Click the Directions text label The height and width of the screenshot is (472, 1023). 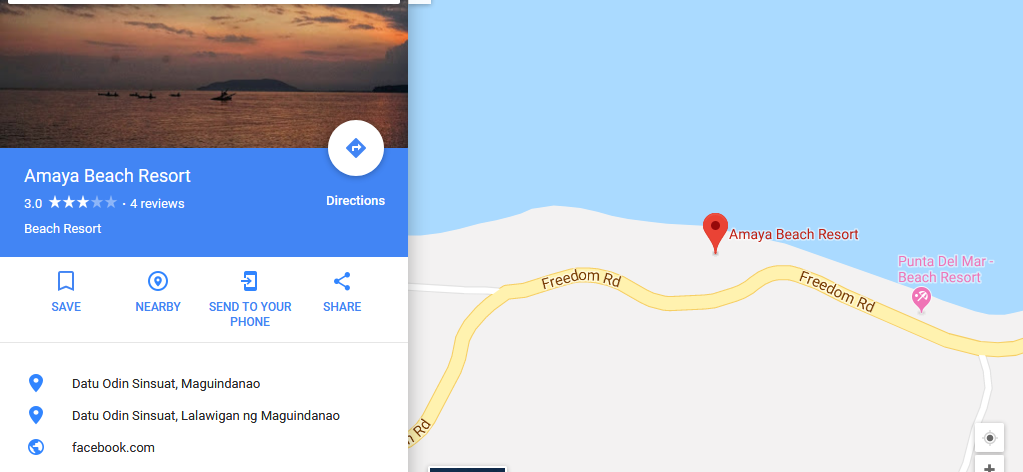[356, 201]
